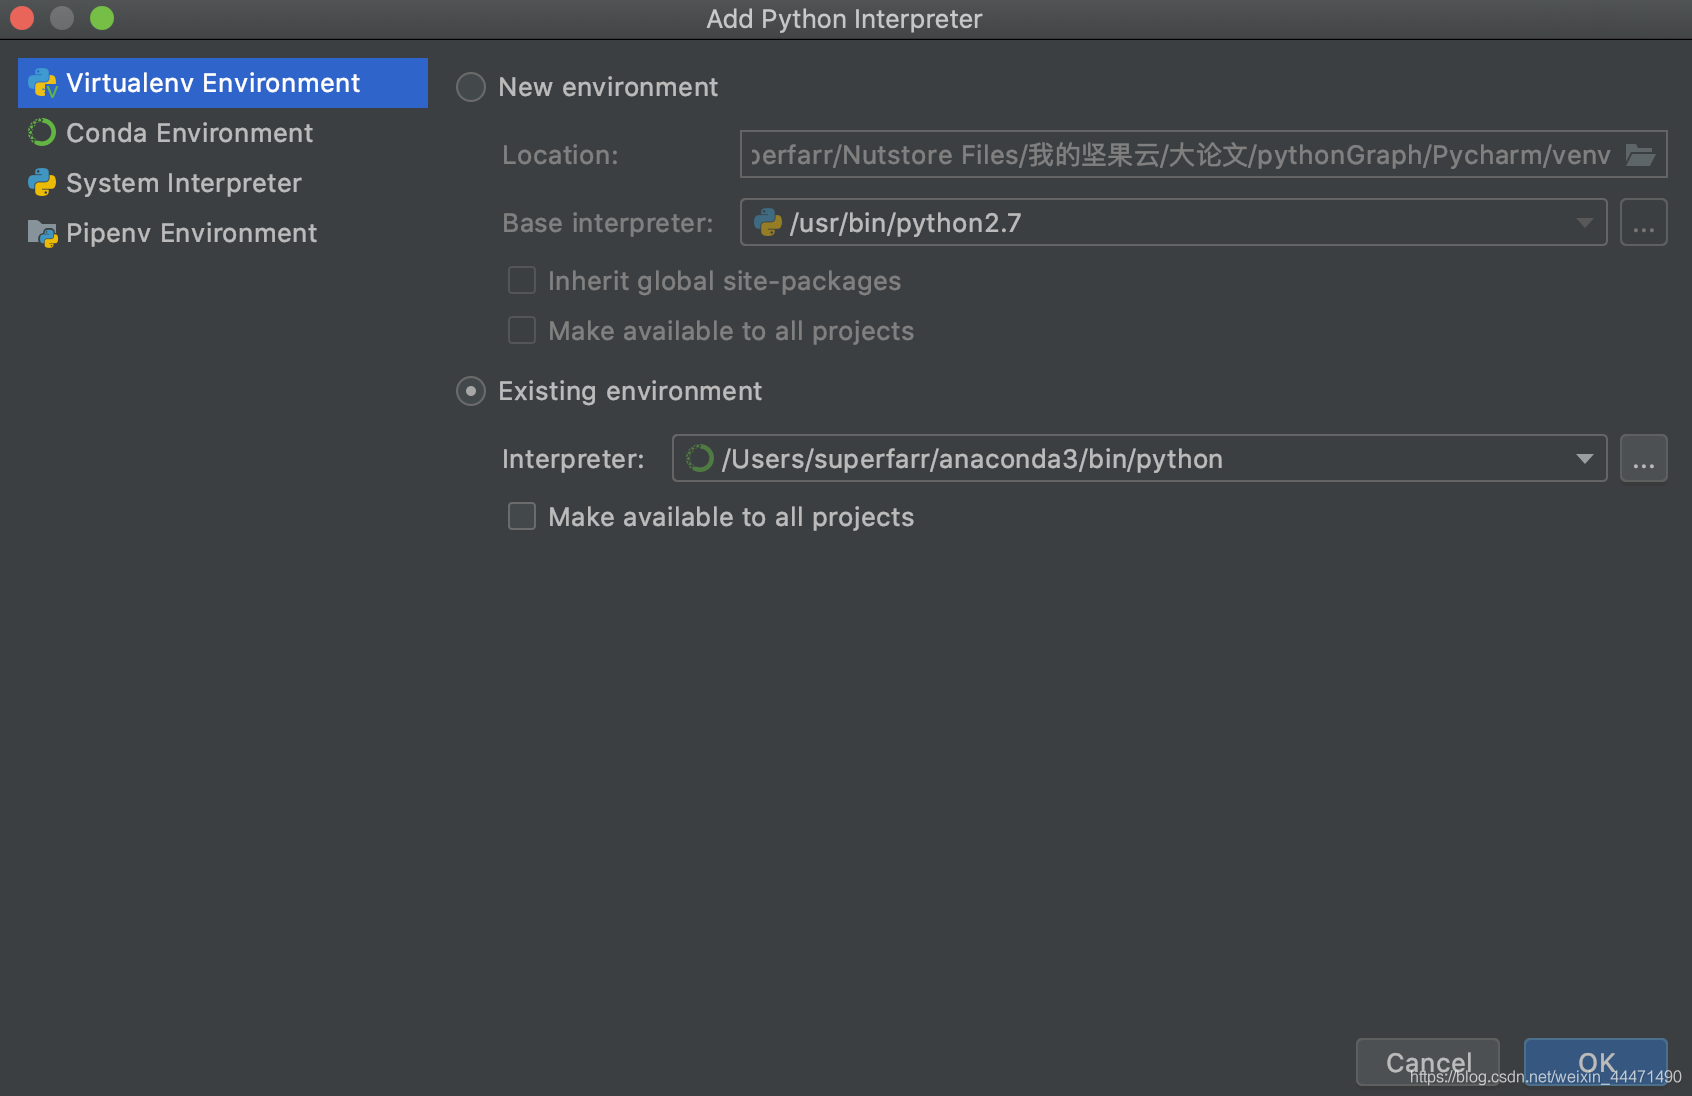Click the Location path text field
Screen dimensions: 1692x1096
coord(1180,155)
